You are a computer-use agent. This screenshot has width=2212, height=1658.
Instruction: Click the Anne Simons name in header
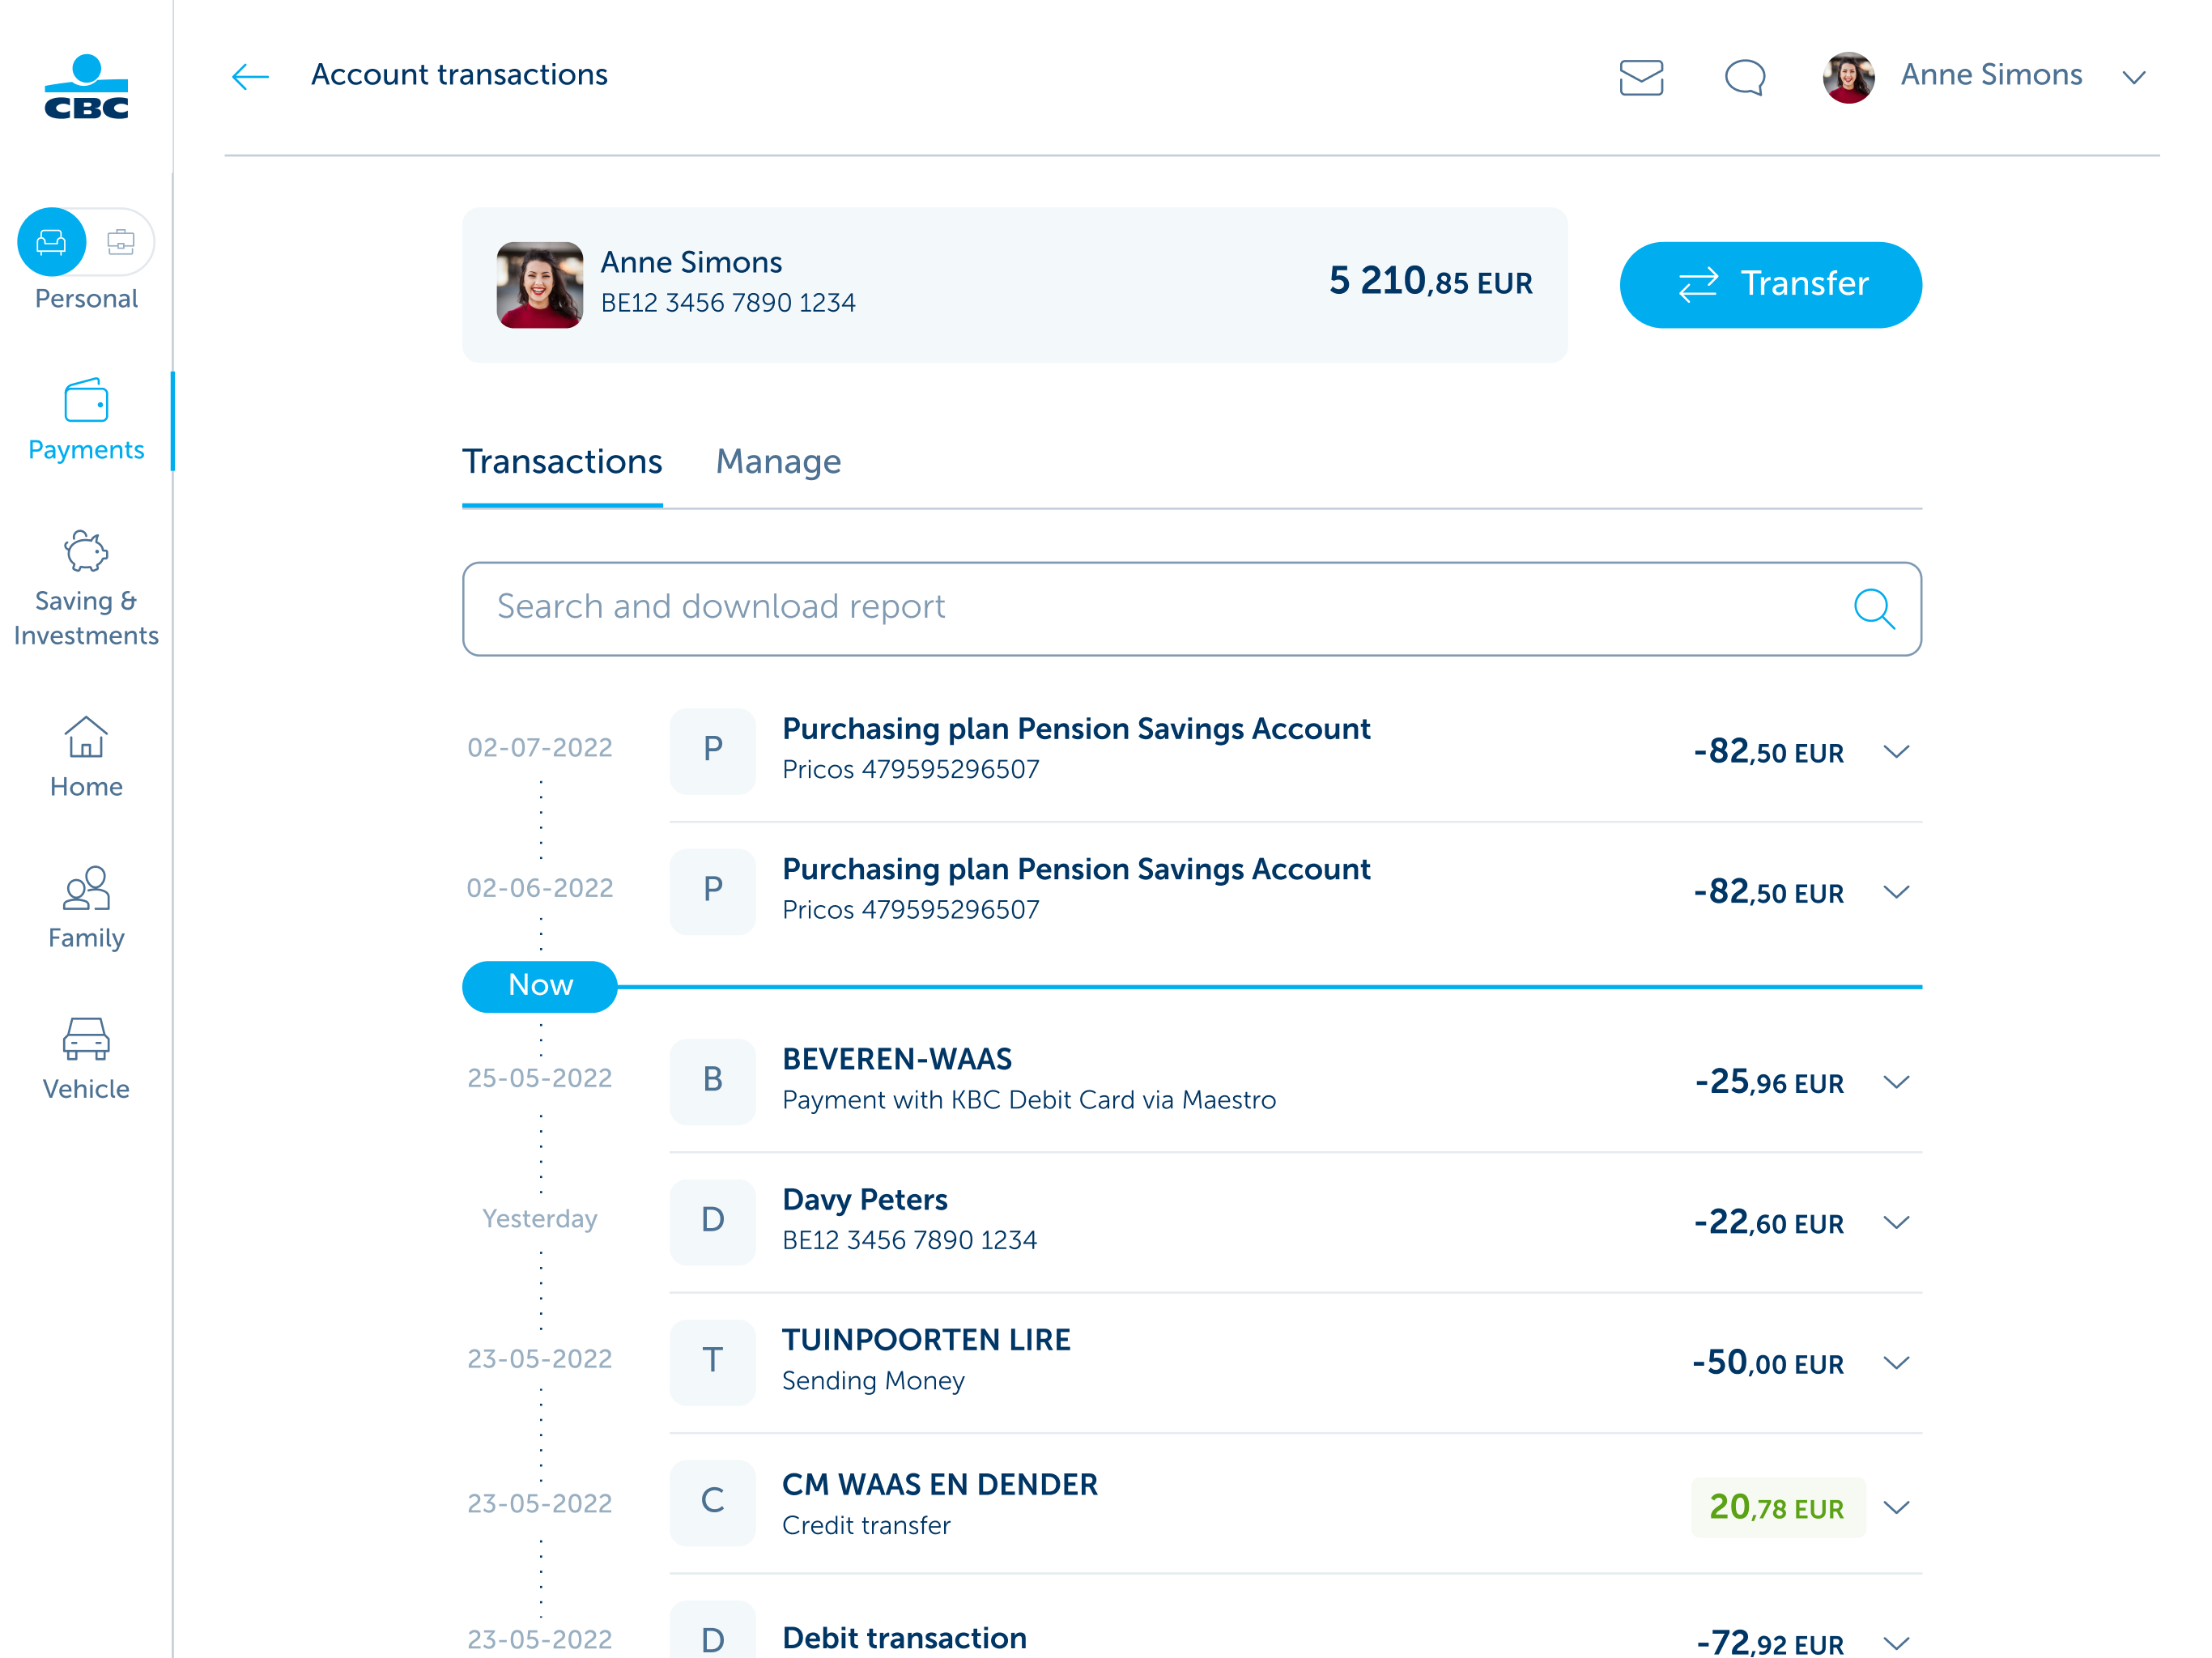(x=1991, y=75)
